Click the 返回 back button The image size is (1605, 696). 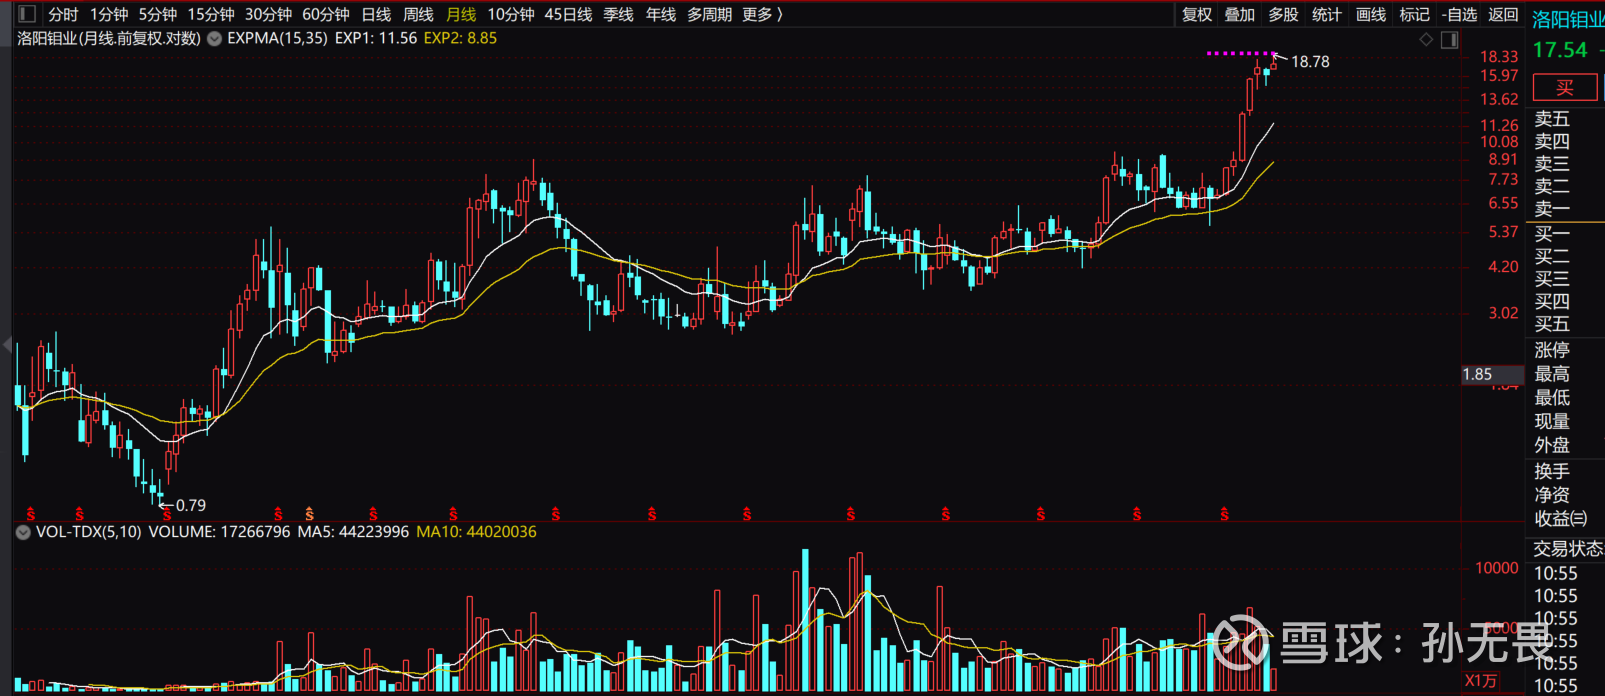tap(1503, 14)
